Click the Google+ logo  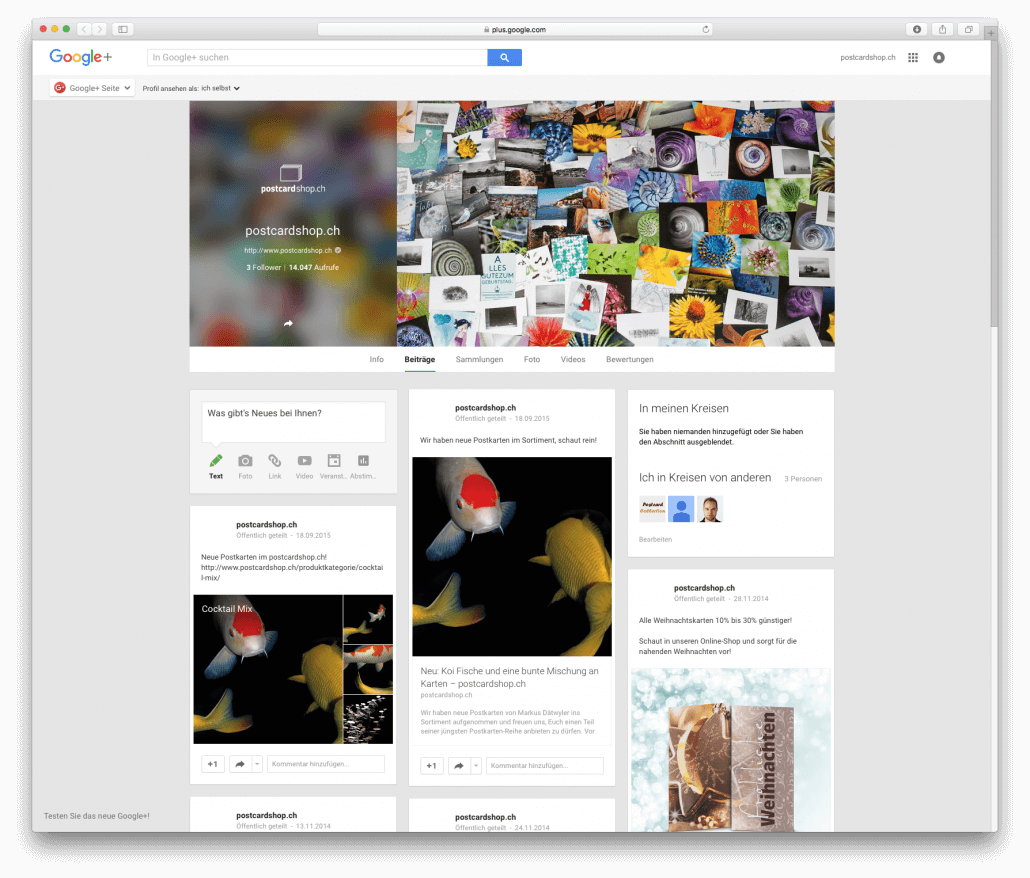click(x=81, y=57)
